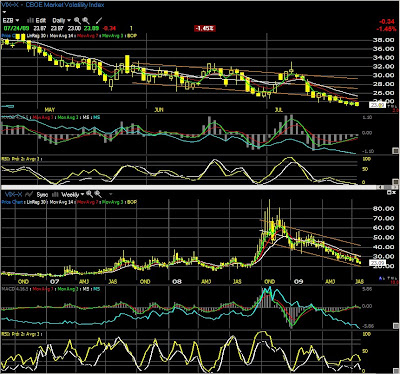Toggle Sync on the weekly chart

[x=42, y=194]
